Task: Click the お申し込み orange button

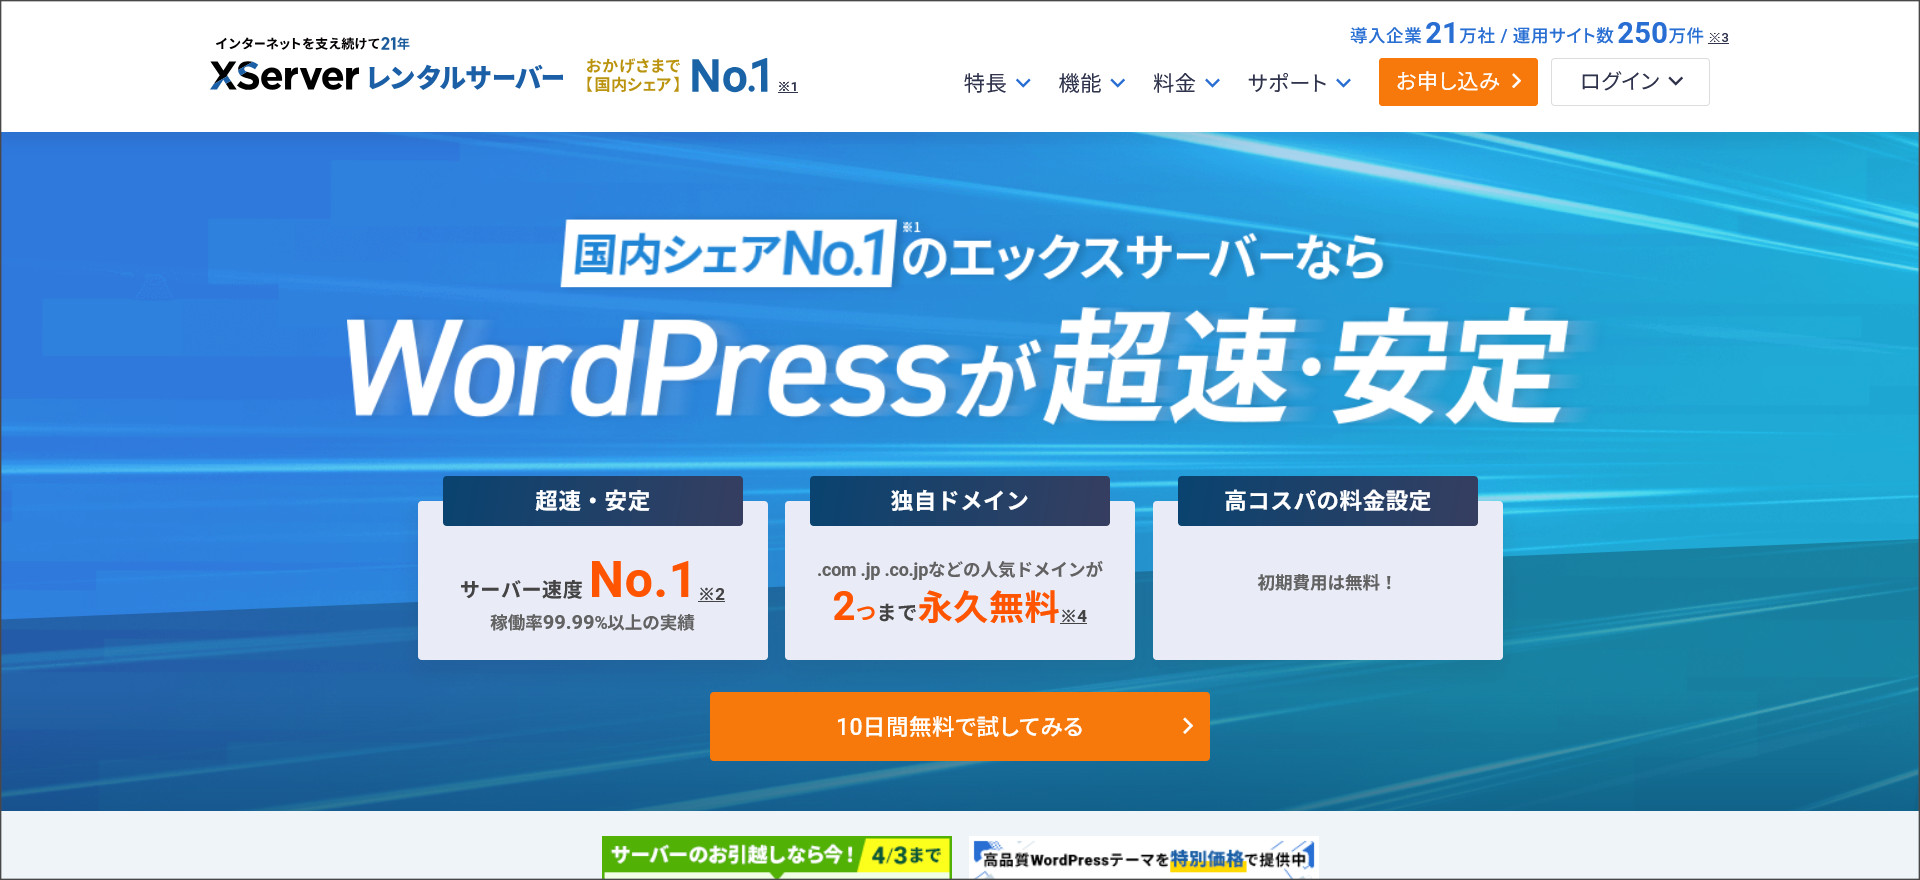Action: tap(1458, 82)
